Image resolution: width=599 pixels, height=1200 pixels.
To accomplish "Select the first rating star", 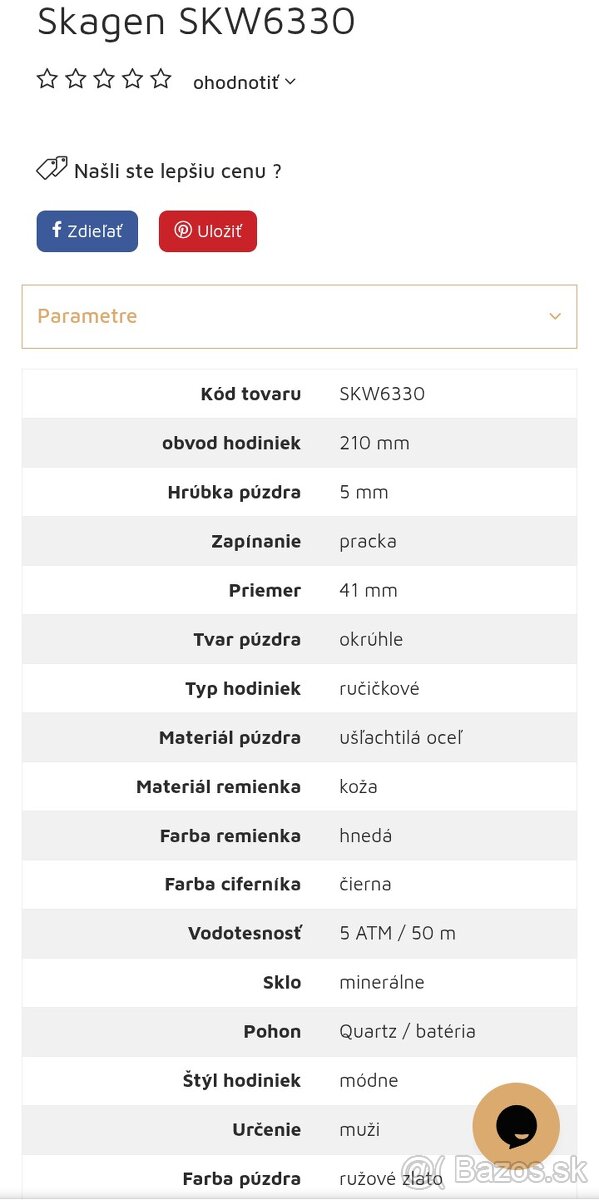I will 46,77.
